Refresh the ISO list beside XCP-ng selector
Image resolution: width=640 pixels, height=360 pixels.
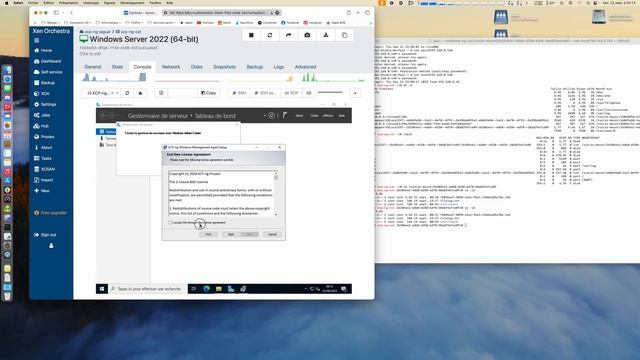tap(127, 93)
